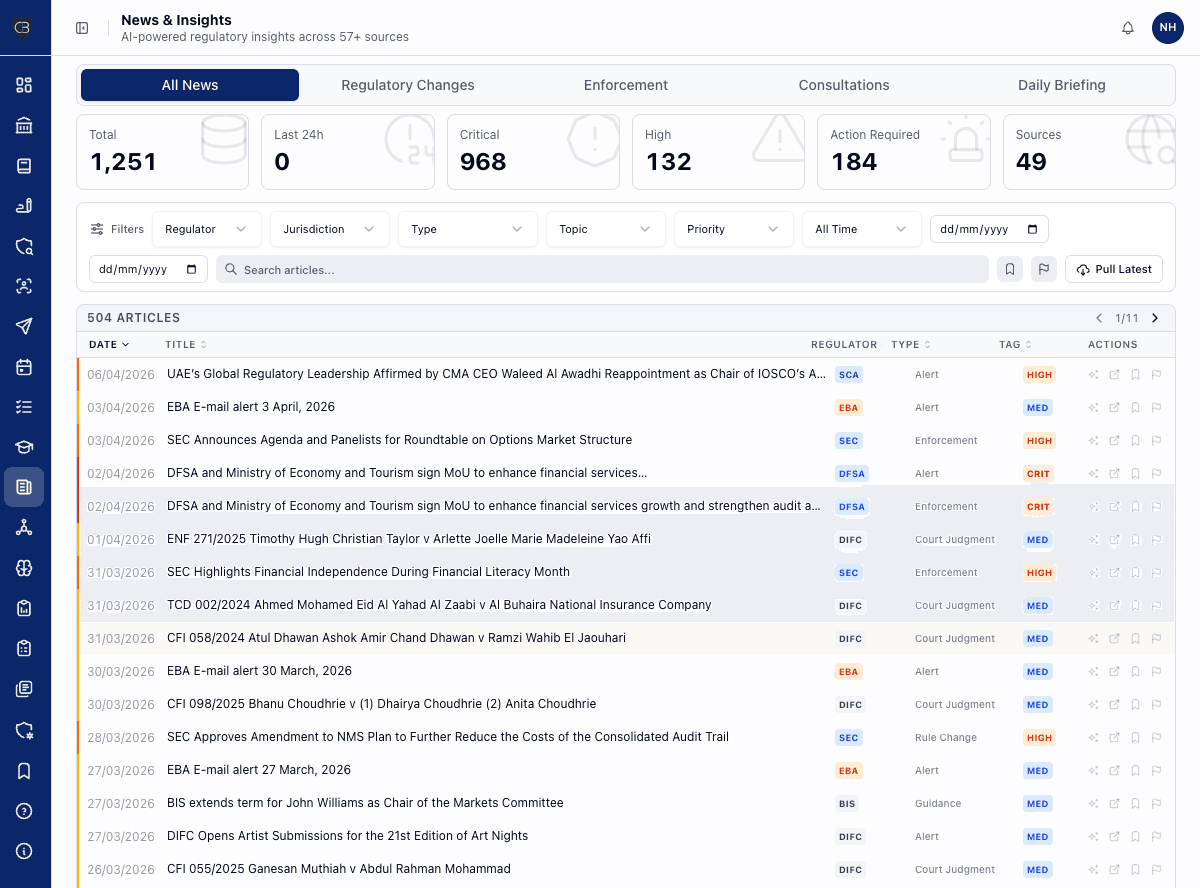
Task: Bookmark the UAE's Global Regulatory Leadership article
Action: point(1135,375)
